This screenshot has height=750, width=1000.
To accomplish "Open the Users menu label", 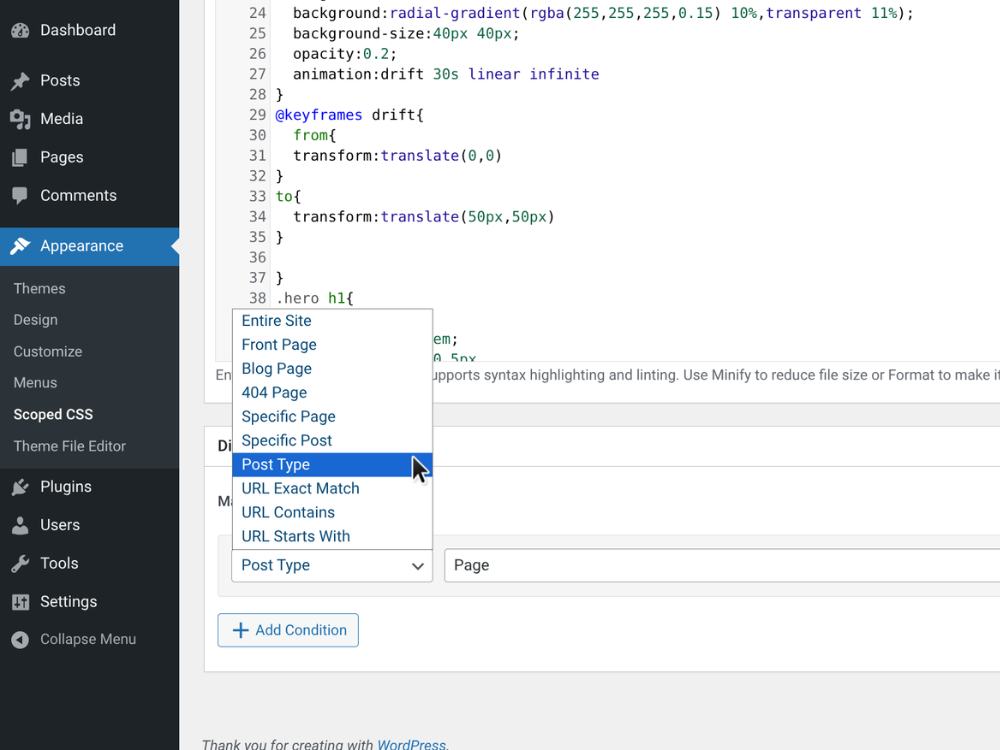I will (x=60, y=525).
